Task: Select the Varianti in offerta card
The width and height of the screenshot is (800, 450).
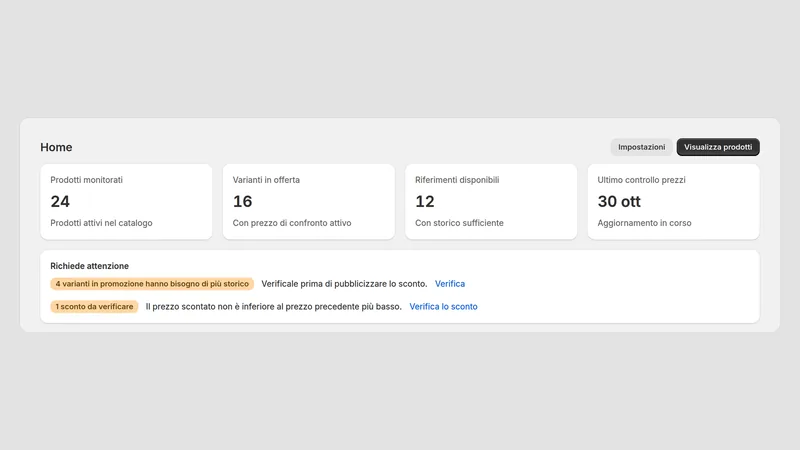Action: click(309, 202)
